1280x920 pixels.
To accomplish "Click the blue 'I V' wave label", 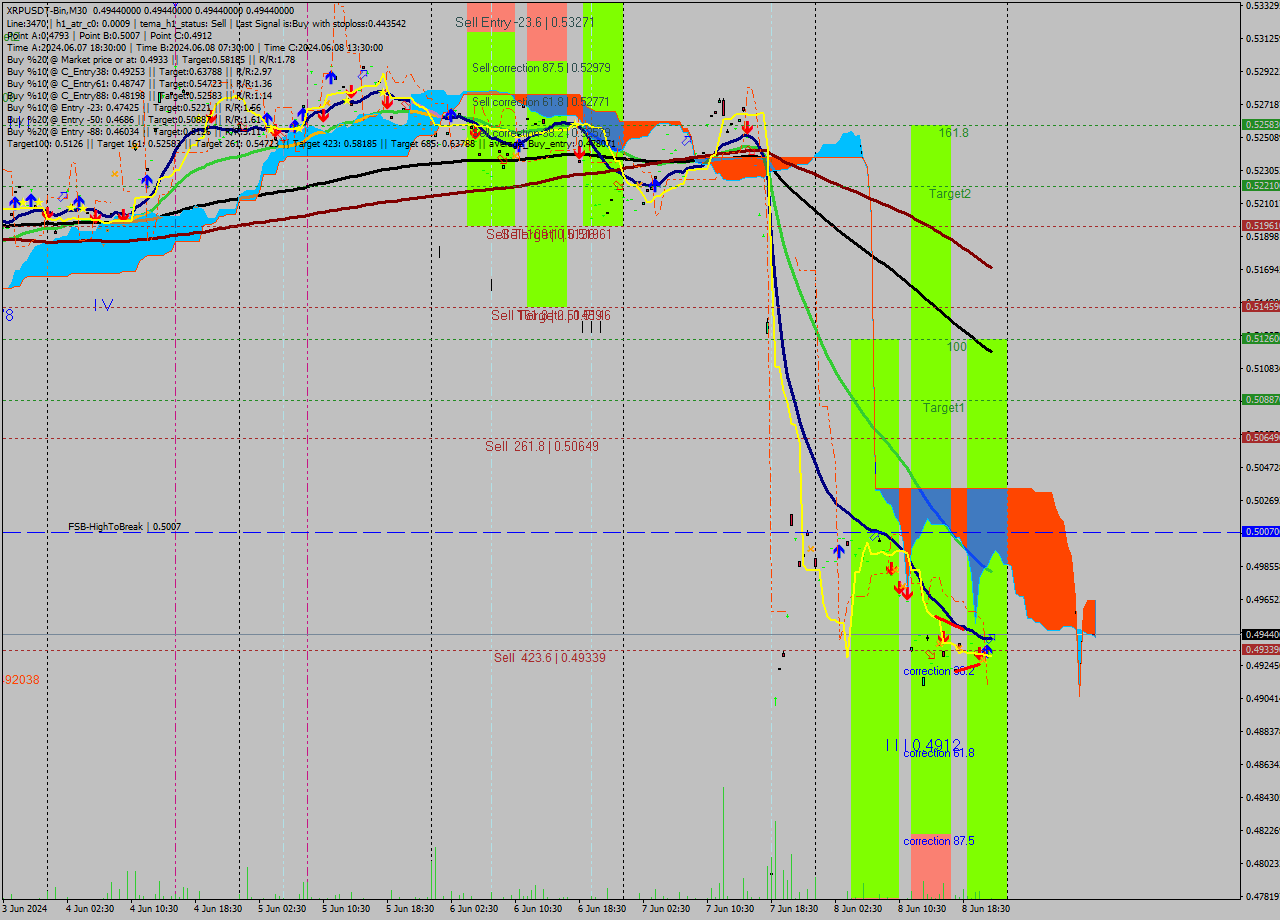I will tap(104, 304).
